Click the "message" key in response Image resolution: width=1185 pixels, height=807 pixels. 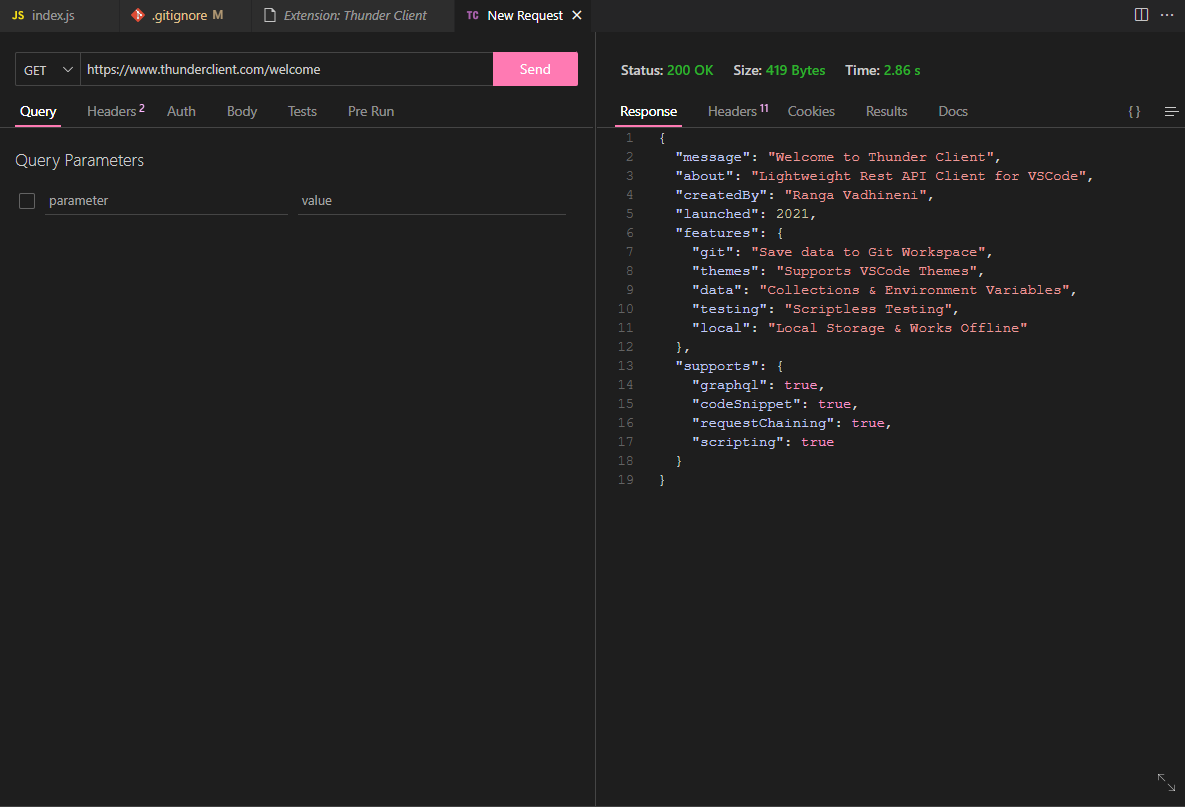(713, 157)
